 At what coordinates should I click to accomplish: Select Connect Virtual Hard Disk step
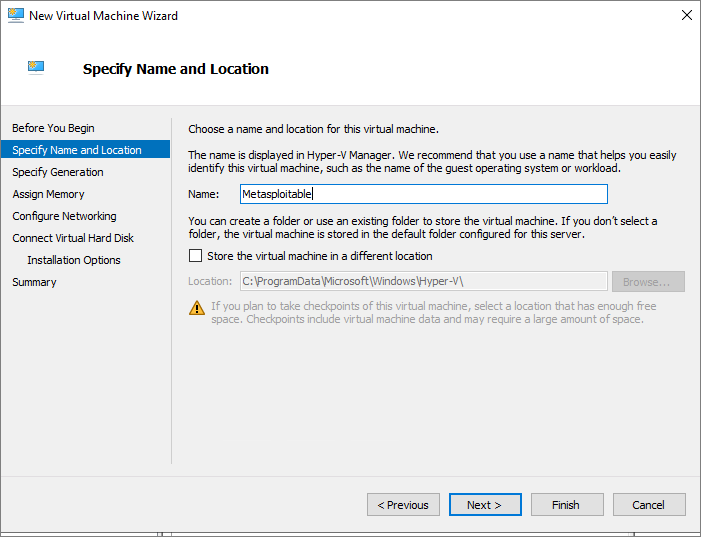(x=73, y=238)
